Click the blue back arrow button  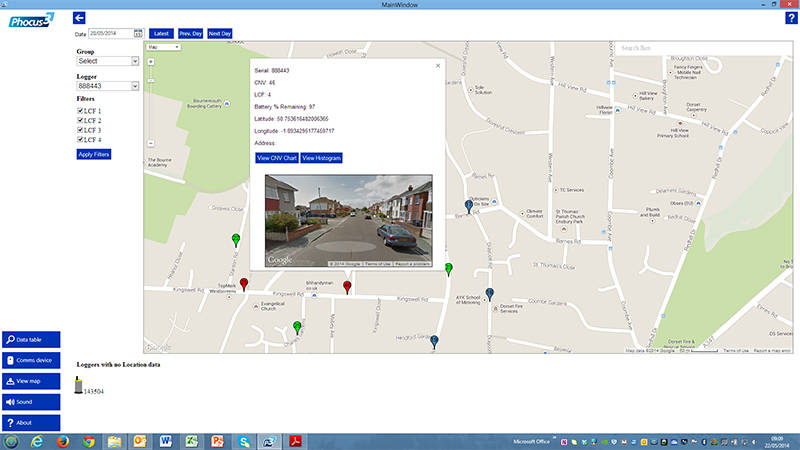[80, 17]
